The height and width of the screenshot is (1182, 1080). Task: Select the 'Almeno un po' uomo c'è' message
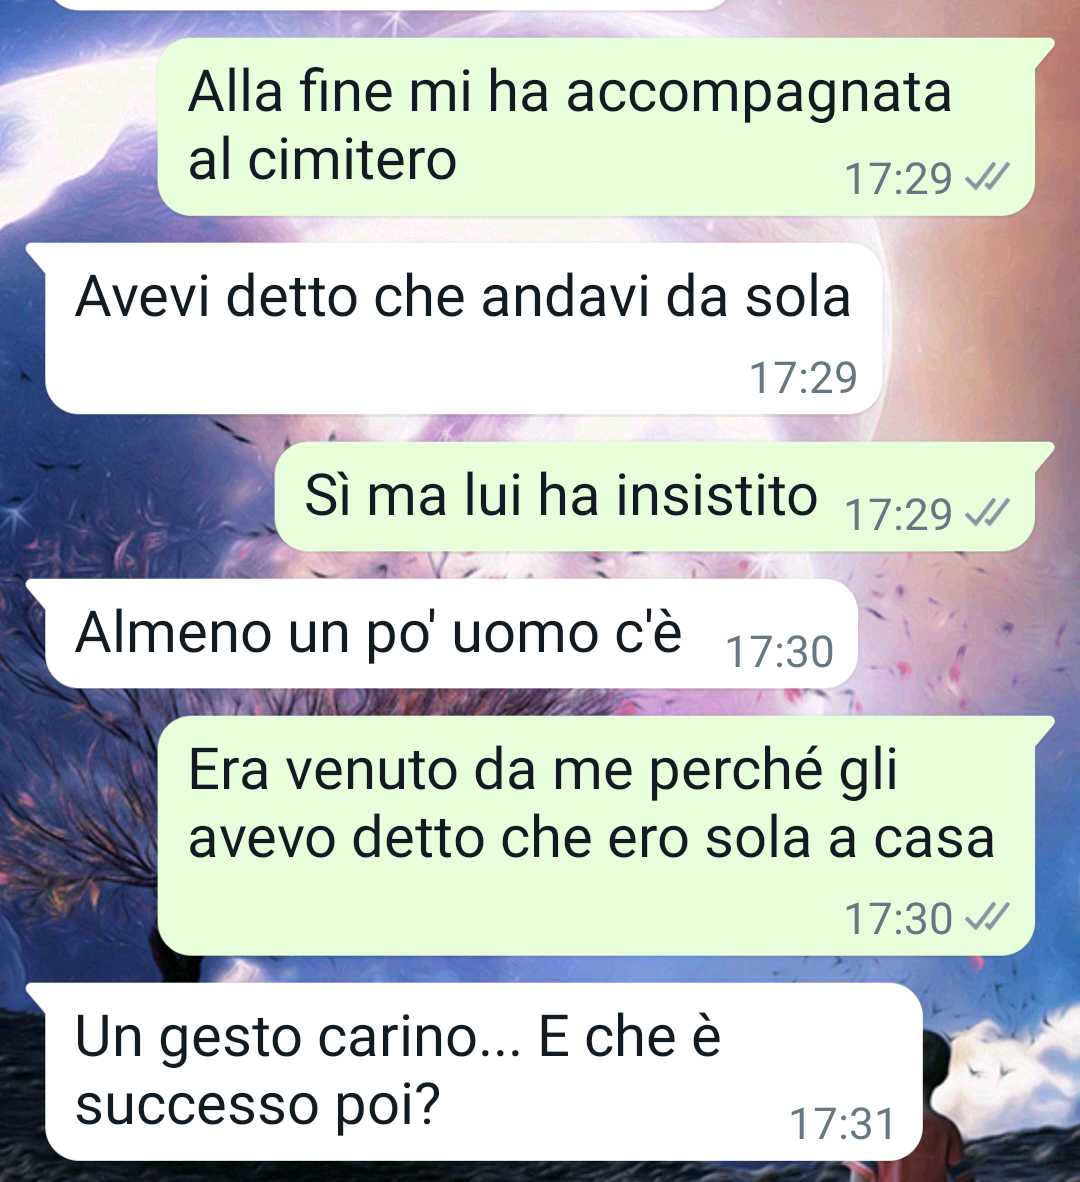[442, 633]
